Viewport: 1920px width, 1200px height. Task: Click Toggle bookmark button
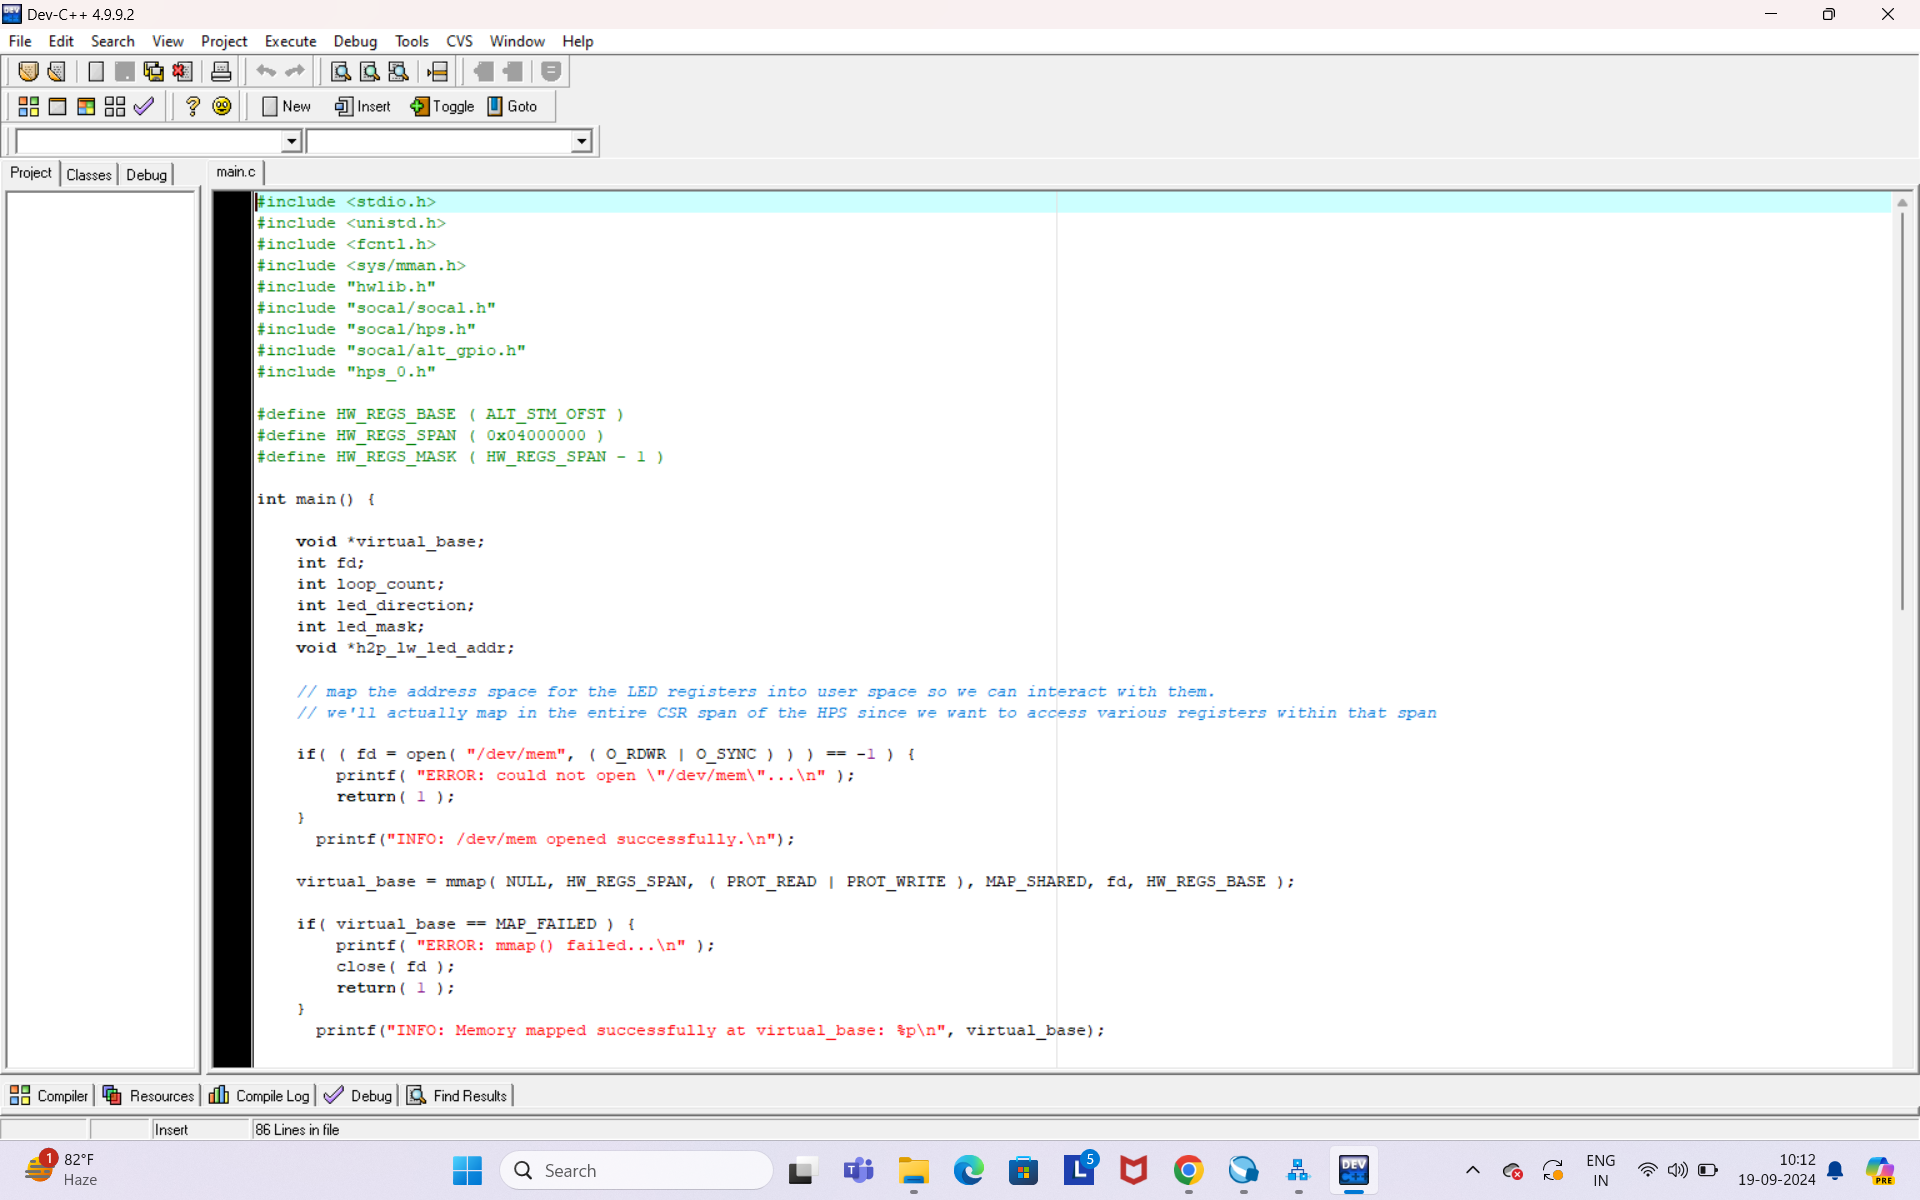pos(442,106)
